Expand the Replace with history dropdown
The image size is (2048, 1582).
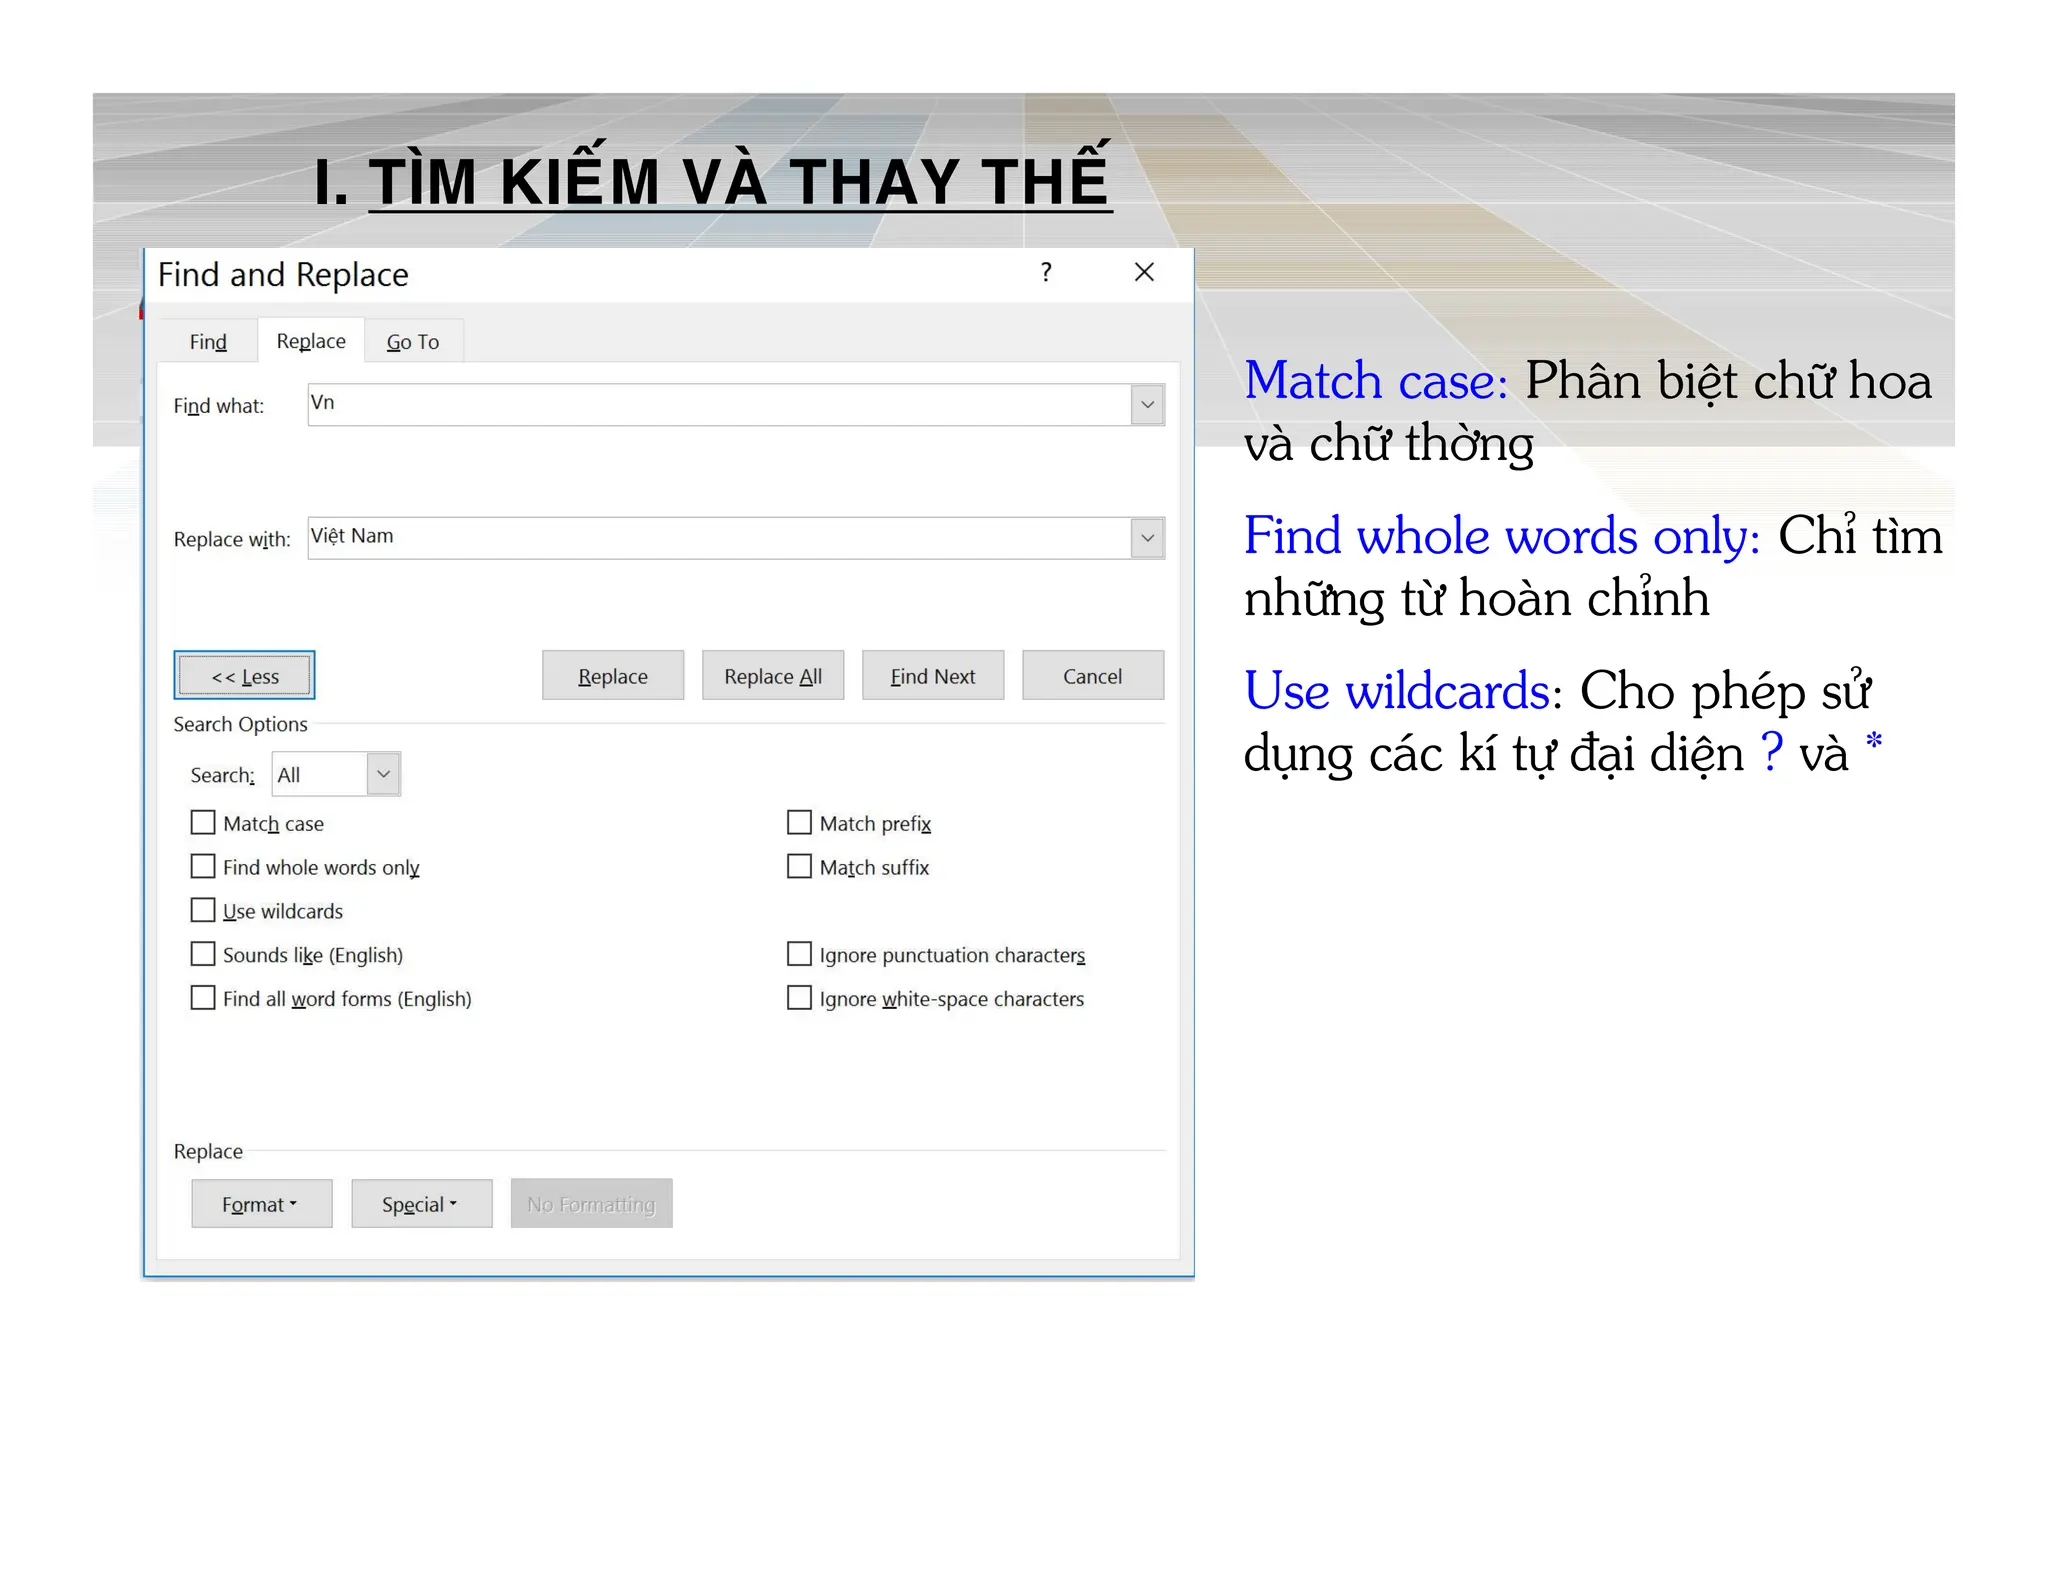pyautogui.click(x=1147, y=538)
